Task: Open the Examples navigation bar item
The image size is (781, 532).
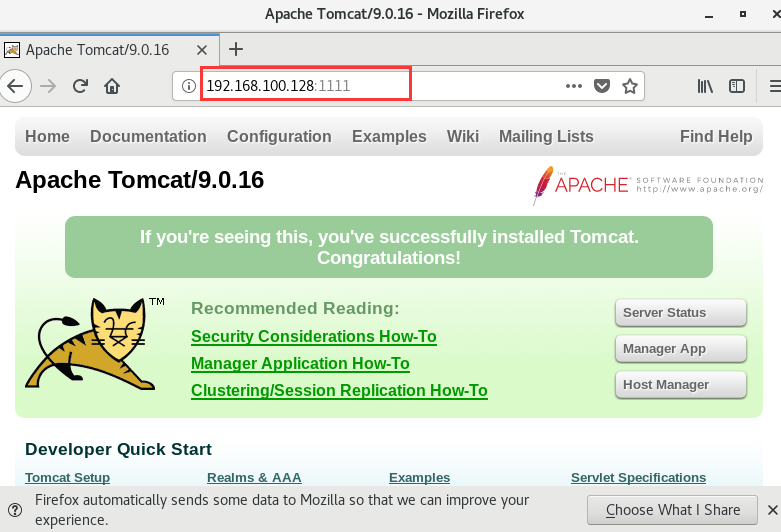Action: [x=389, y=136]
